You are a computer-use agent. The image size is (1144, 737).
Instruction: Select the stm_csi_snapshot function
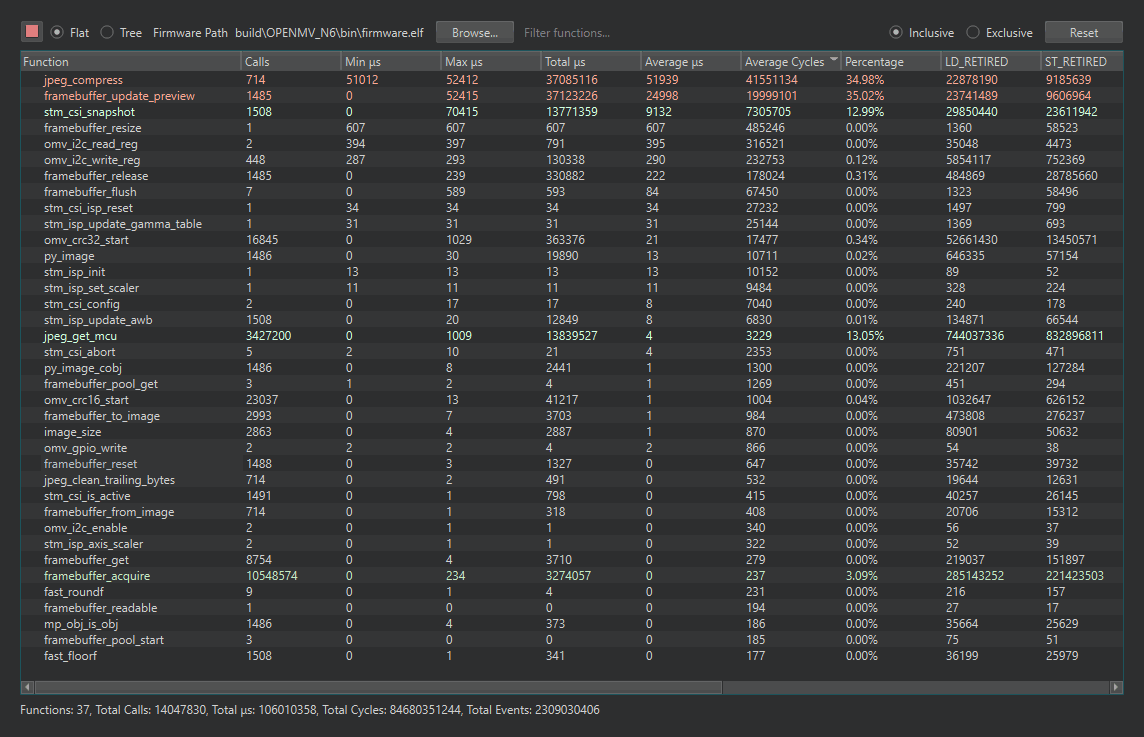(572, 112)
